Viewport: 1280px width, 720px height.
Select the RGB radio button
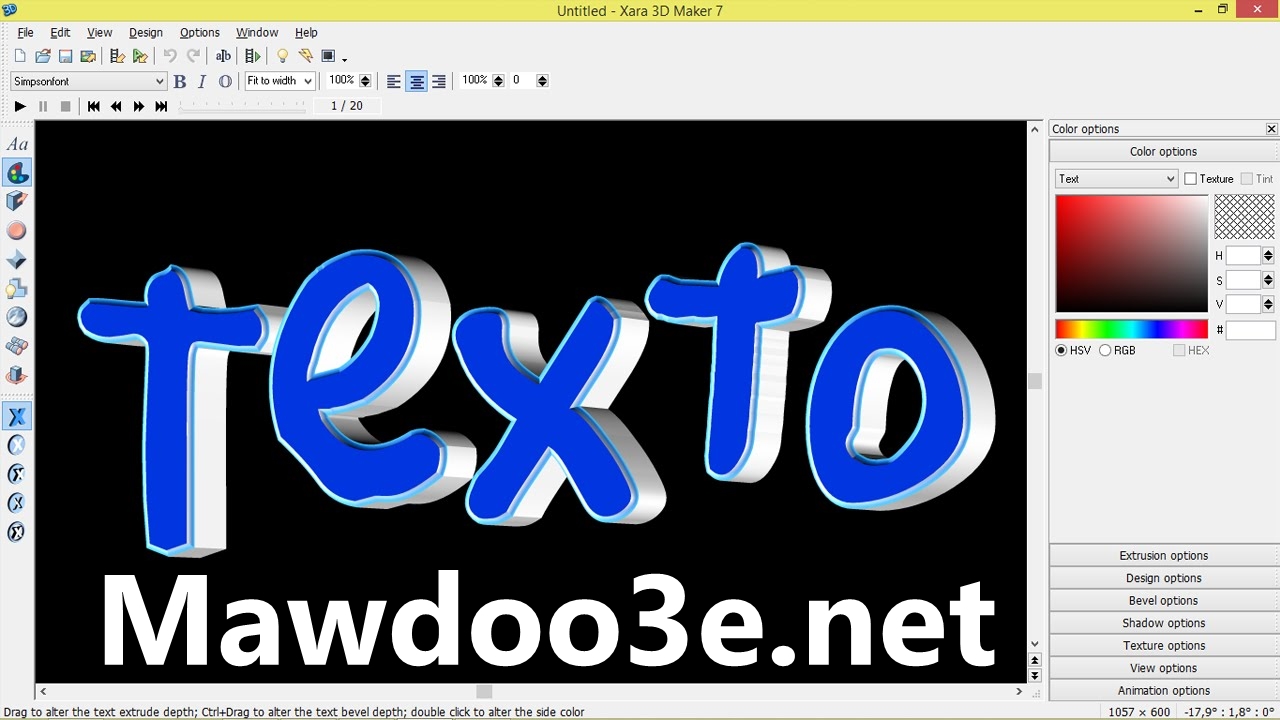click(1105, 351)
